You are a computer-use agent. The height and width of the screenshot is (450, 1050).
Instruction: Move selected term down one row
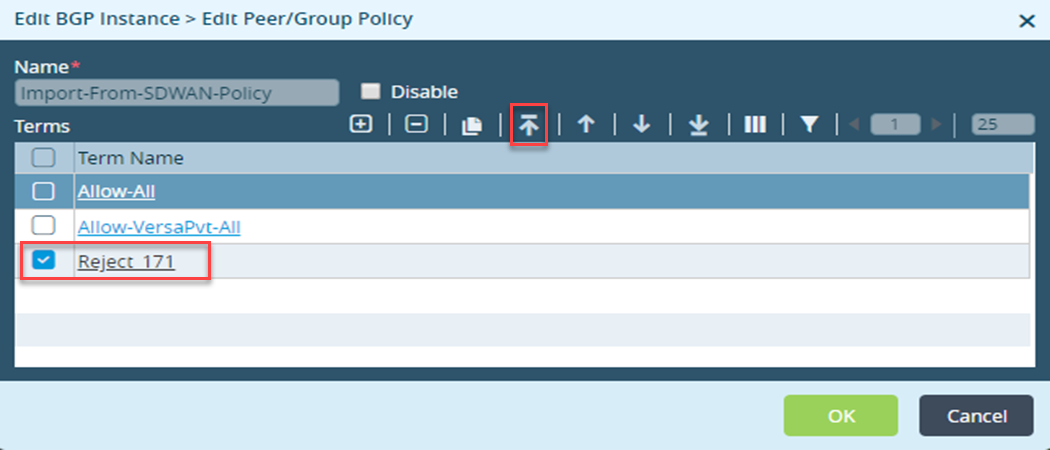point(642,124)
